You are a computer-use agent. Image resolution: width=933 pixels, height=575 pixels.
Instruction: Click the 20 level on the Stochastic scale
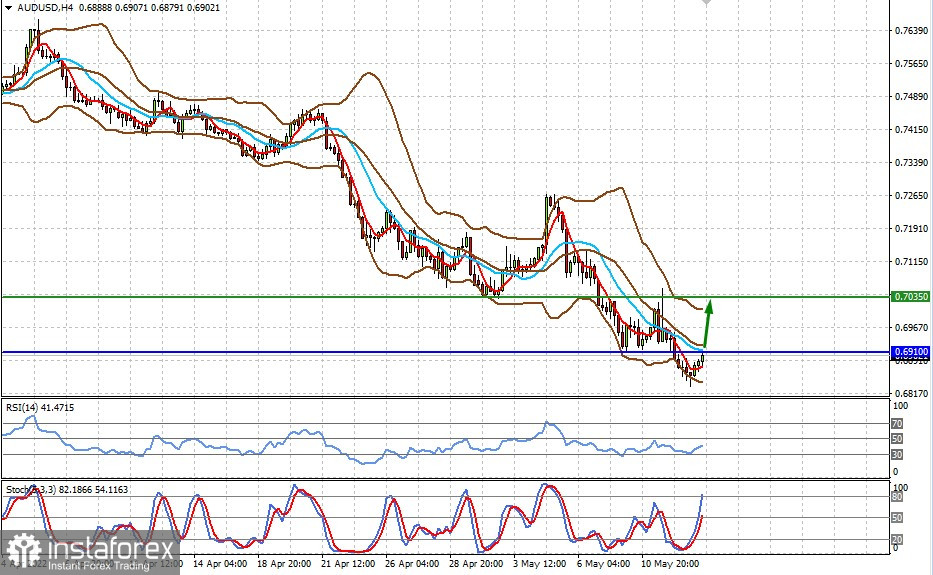pos(897,539)
